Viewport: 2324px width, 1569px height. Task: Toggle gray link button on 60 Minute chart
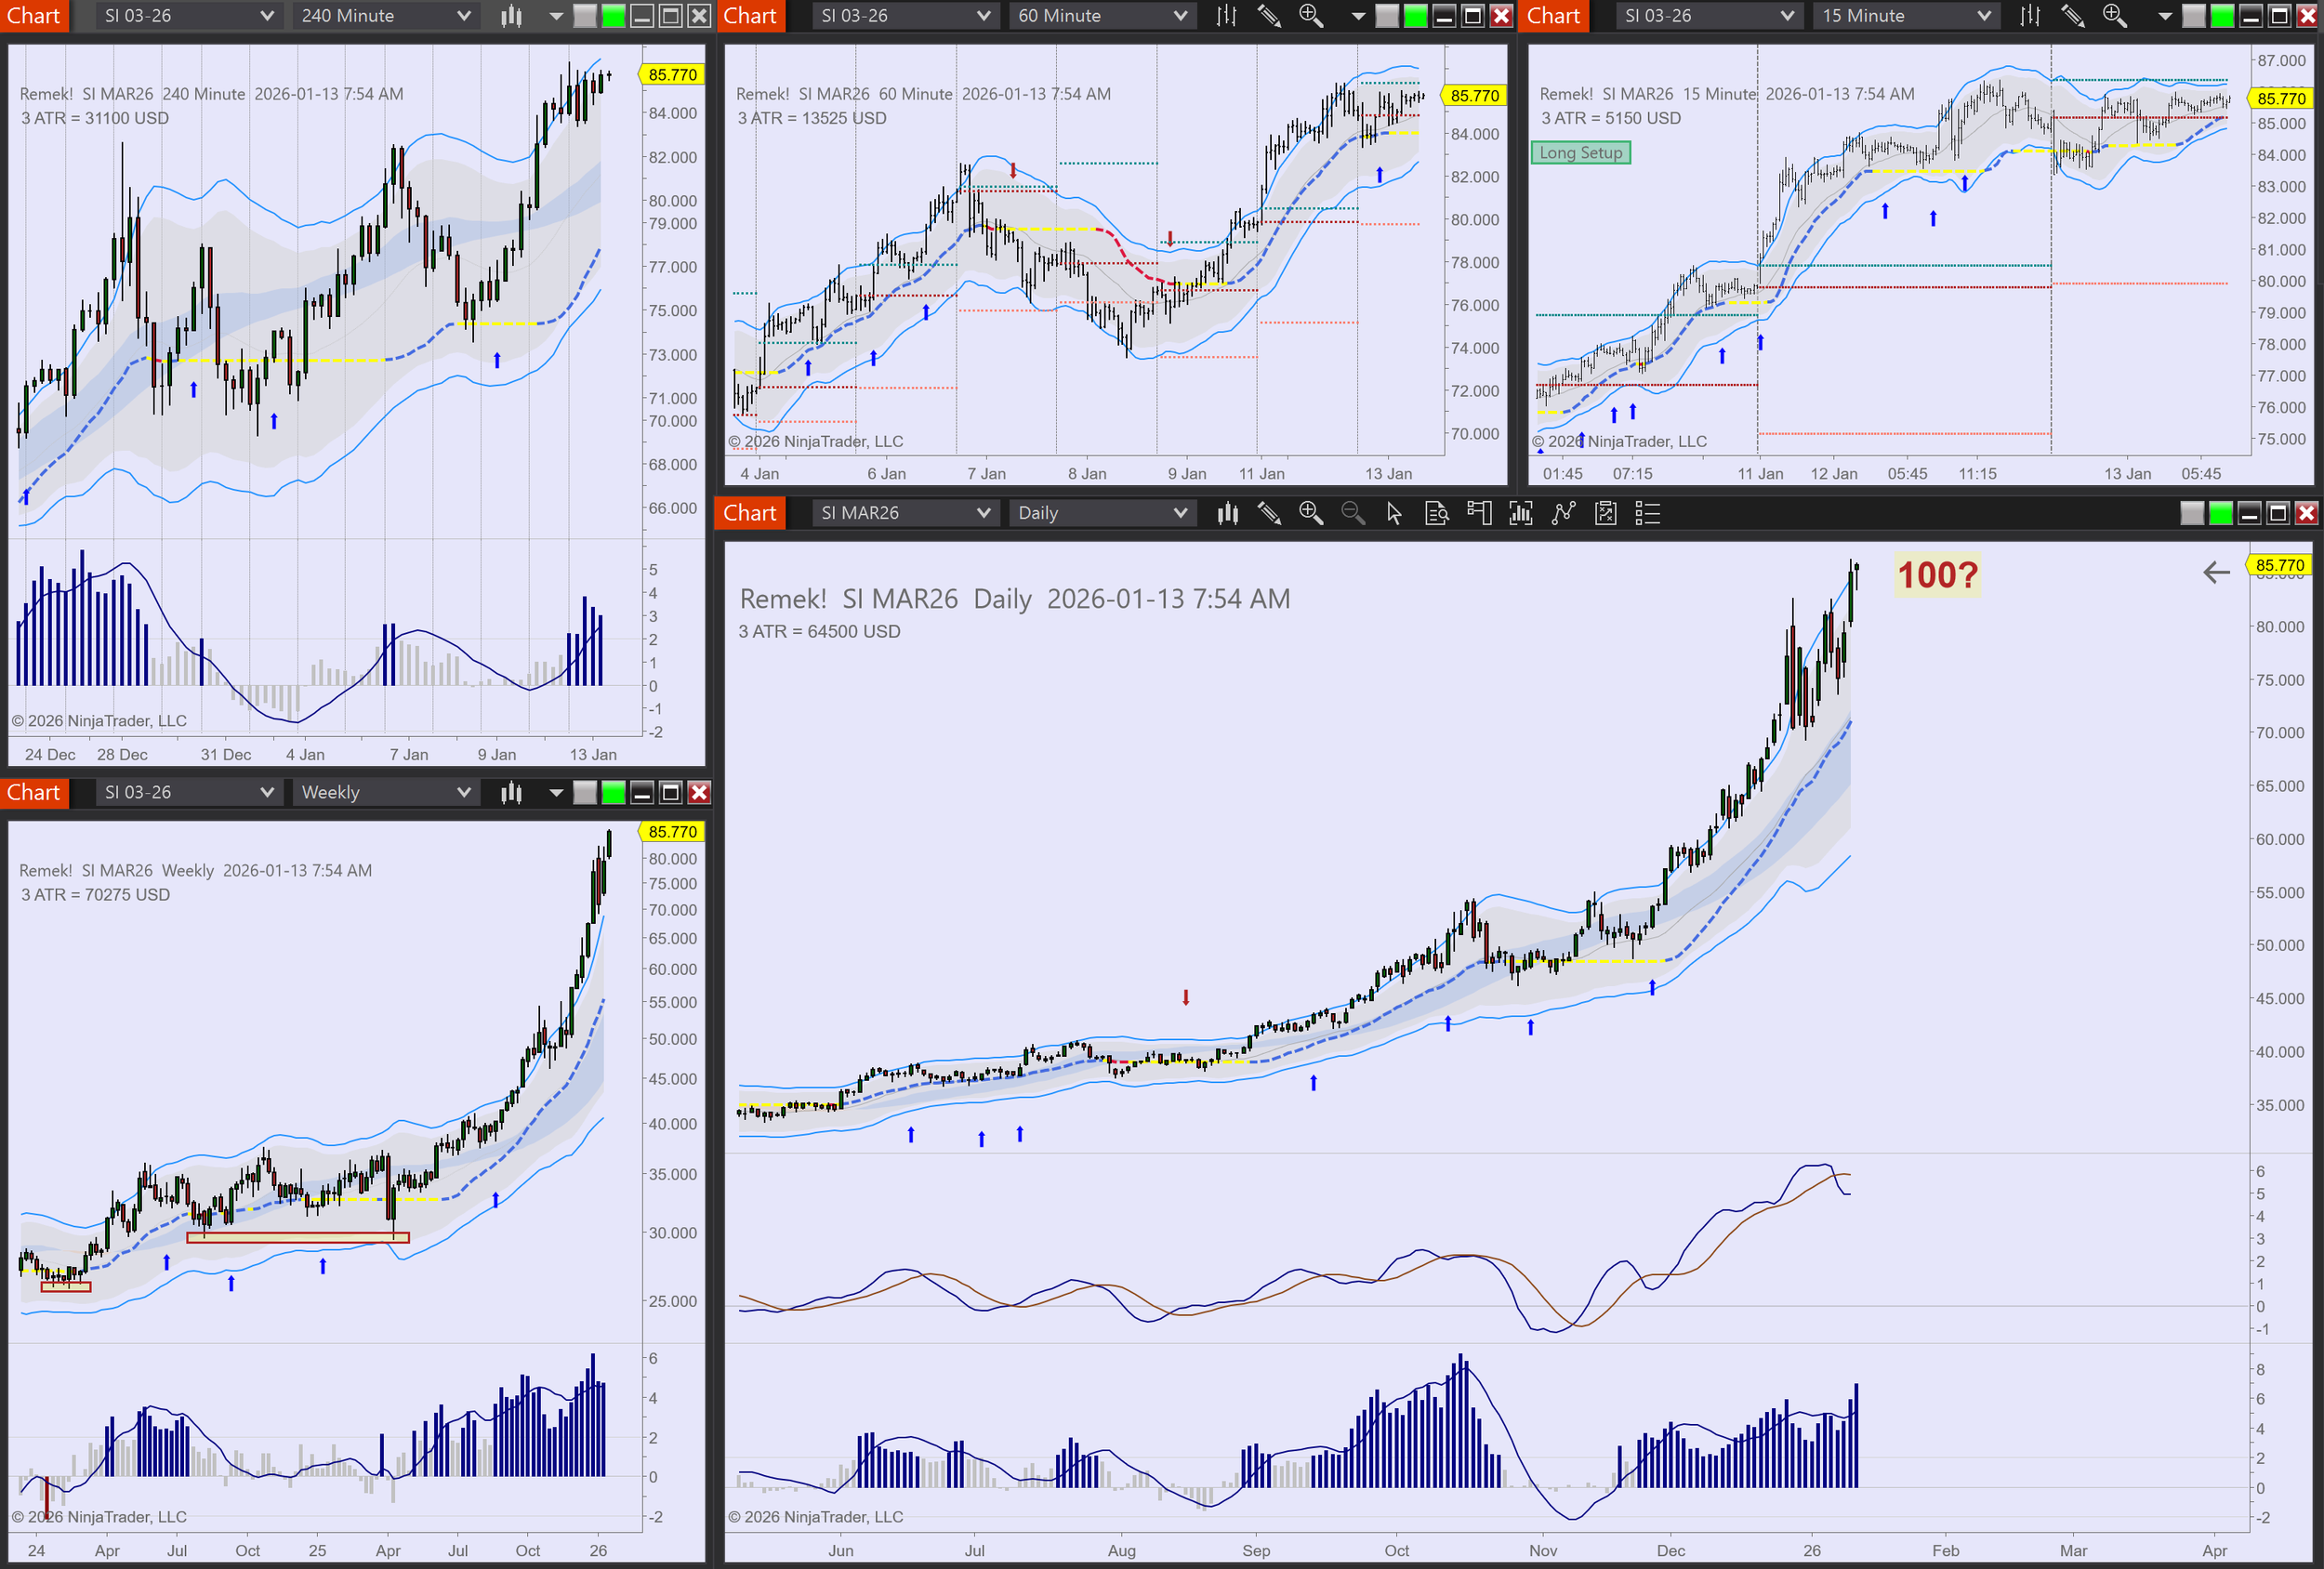pyautogui.click(x=1387, y=16)
